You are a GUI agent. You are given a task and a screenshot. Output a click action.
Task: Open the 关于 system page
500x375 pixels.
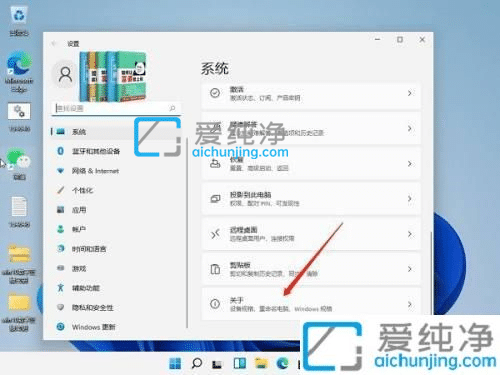(x=311, y=304)
